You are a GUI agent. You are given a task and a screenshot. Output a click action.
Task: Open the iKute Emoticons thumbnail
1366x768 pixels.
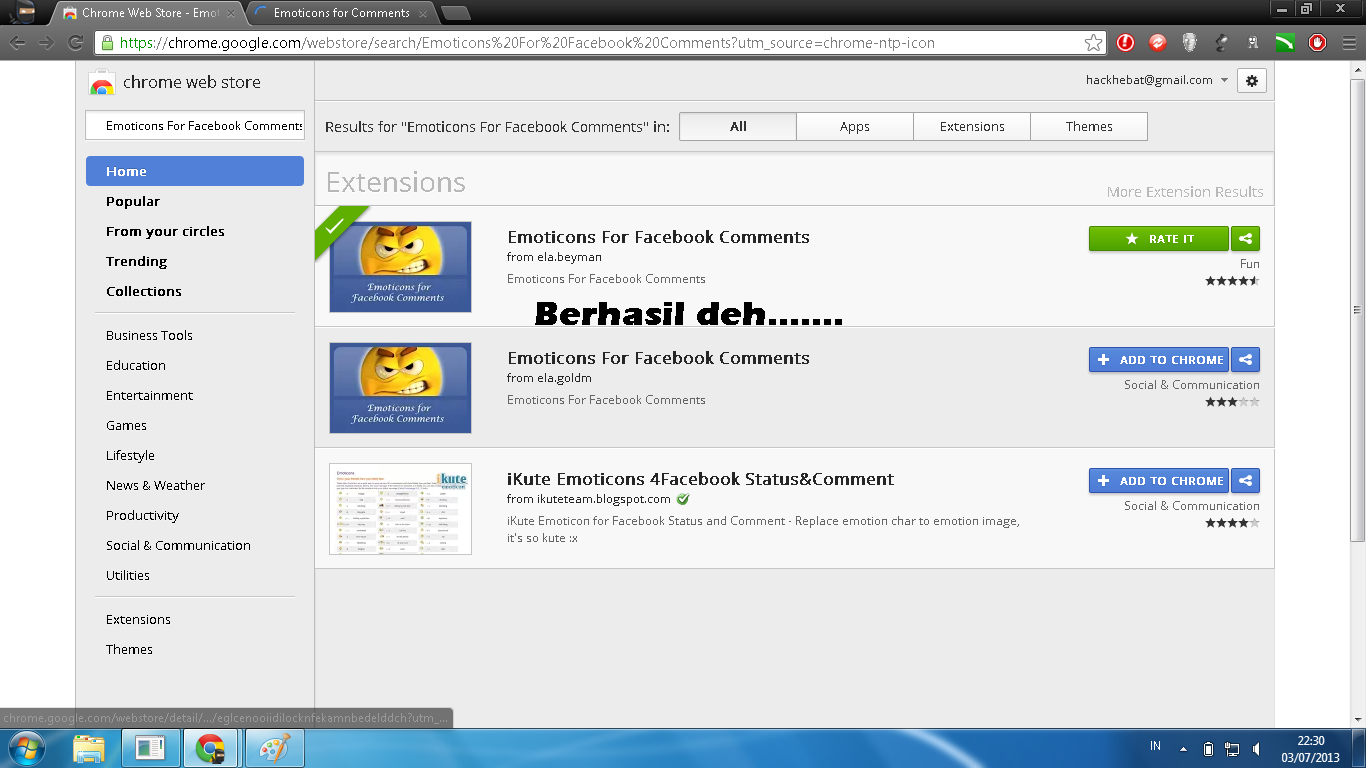pos(400,509)
